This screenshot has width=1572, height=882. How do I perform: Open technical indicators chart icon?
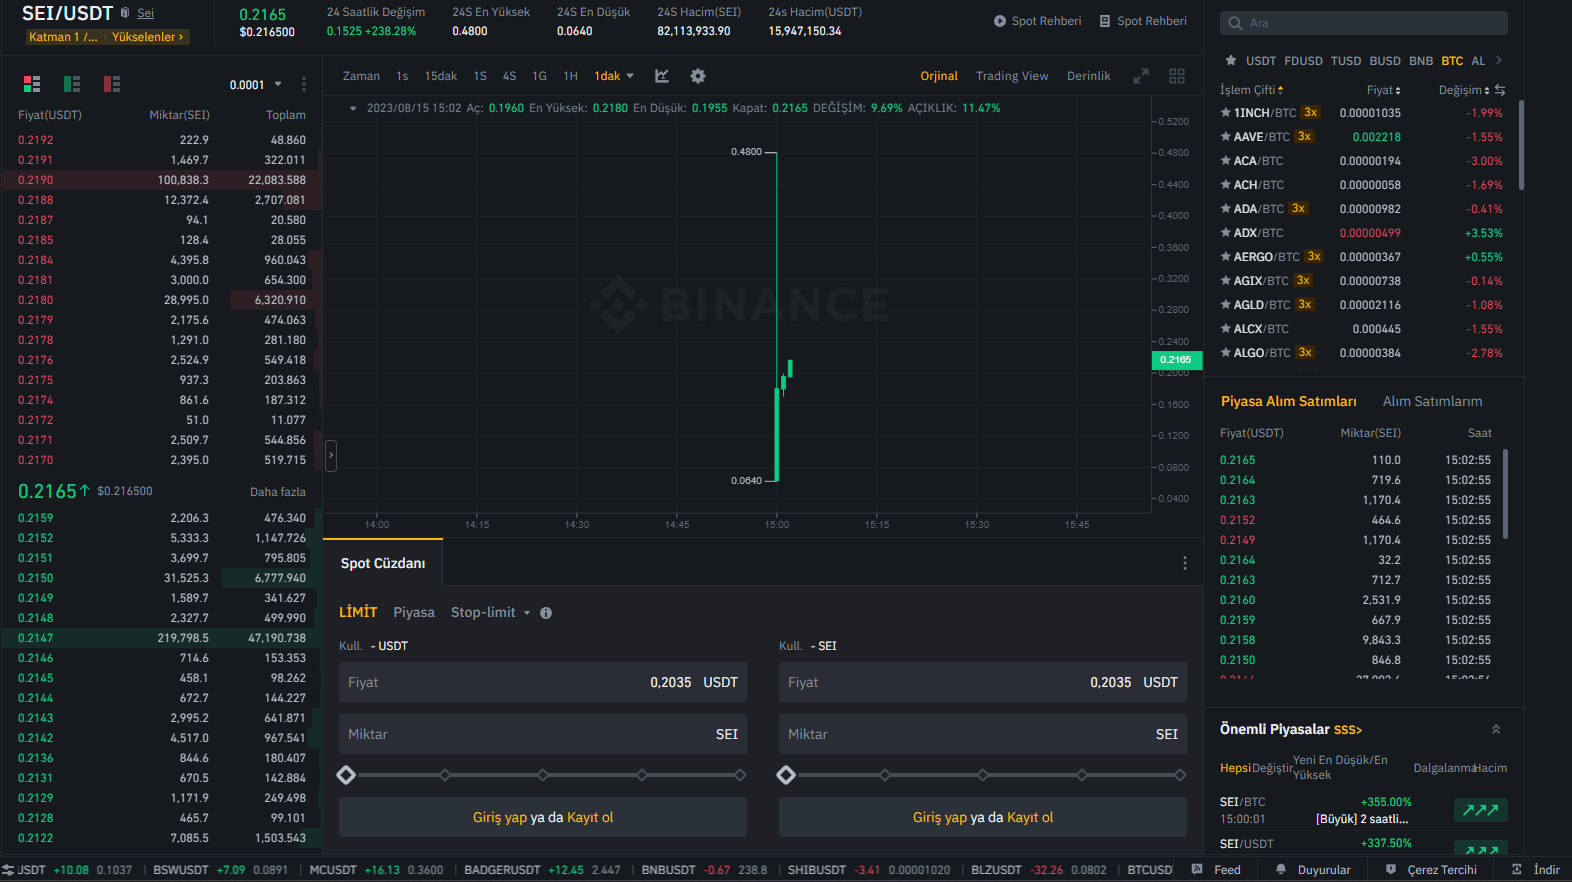click(662, 76)
